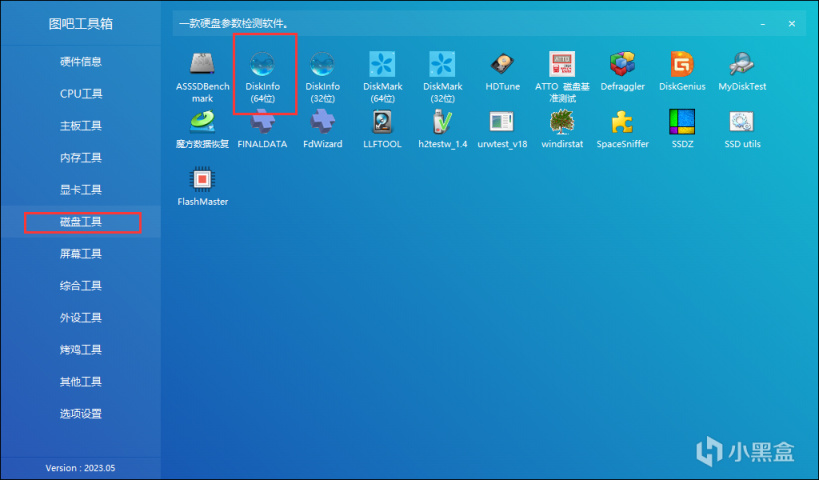Open ATTO 磁盘基准测试

(562, 77)
